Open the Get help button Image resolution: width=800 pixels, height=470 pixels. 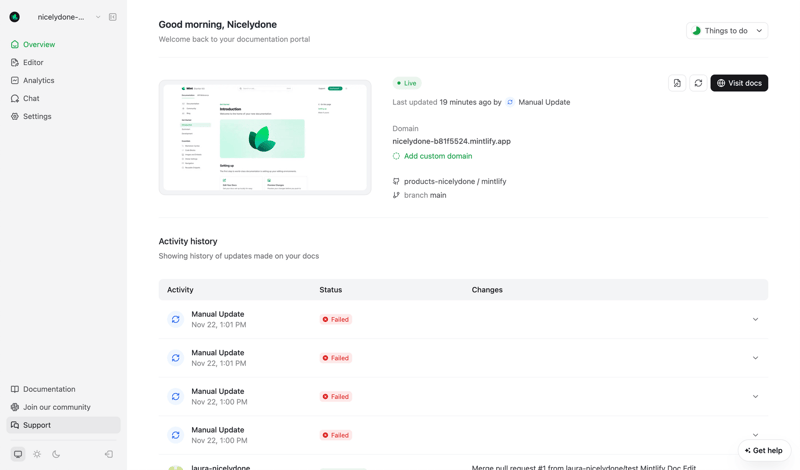tap(764, 450)
